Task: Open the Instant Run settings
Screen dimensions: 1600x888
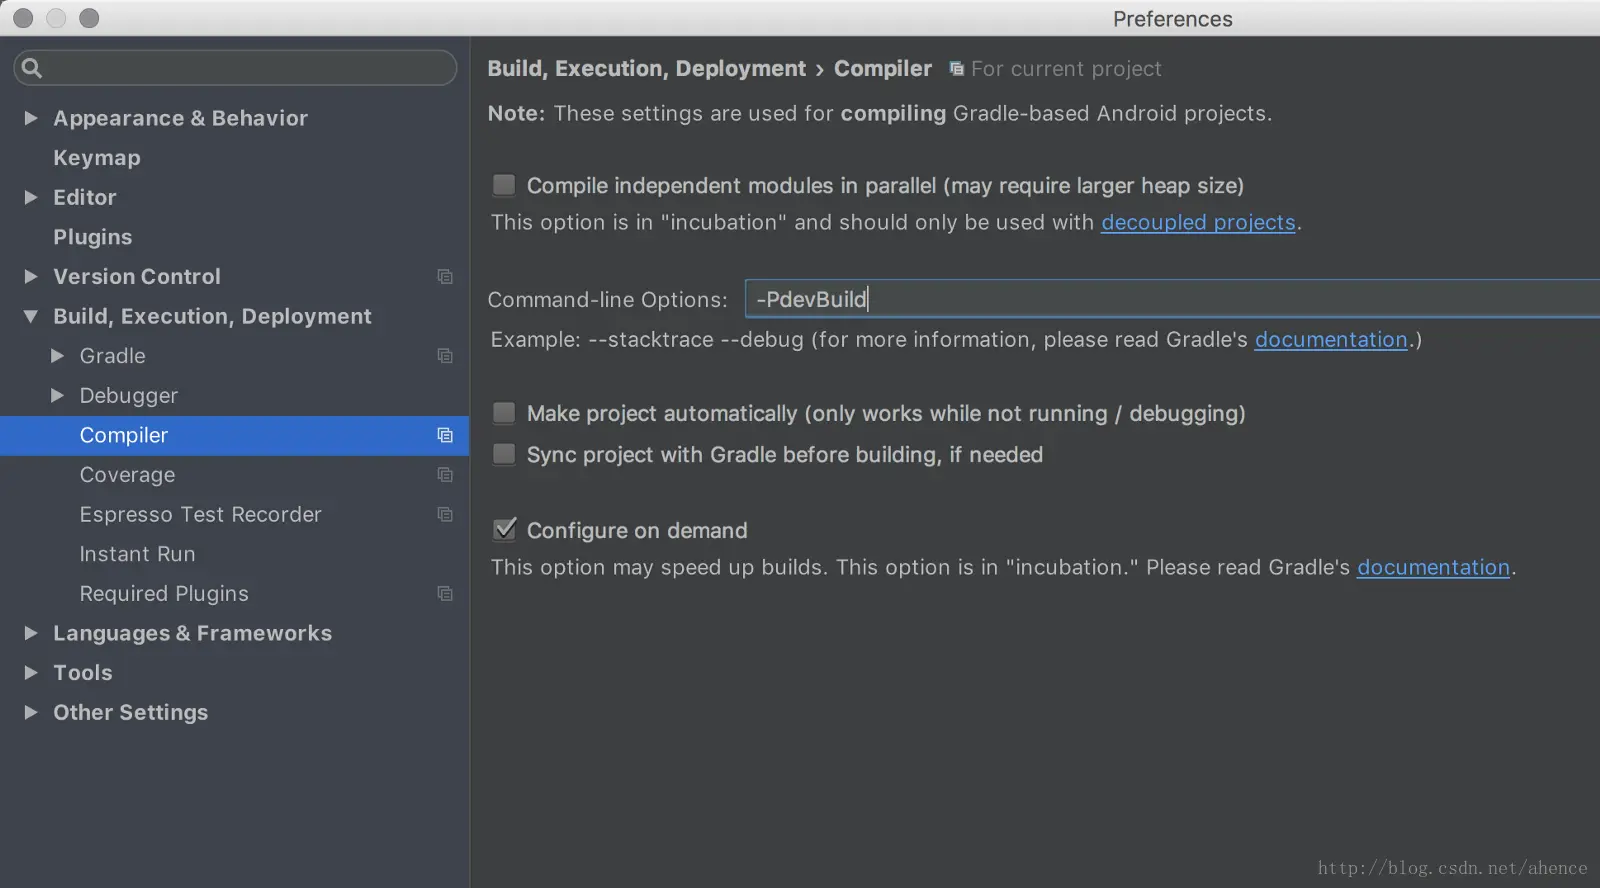Action: (x=138, y=554)
